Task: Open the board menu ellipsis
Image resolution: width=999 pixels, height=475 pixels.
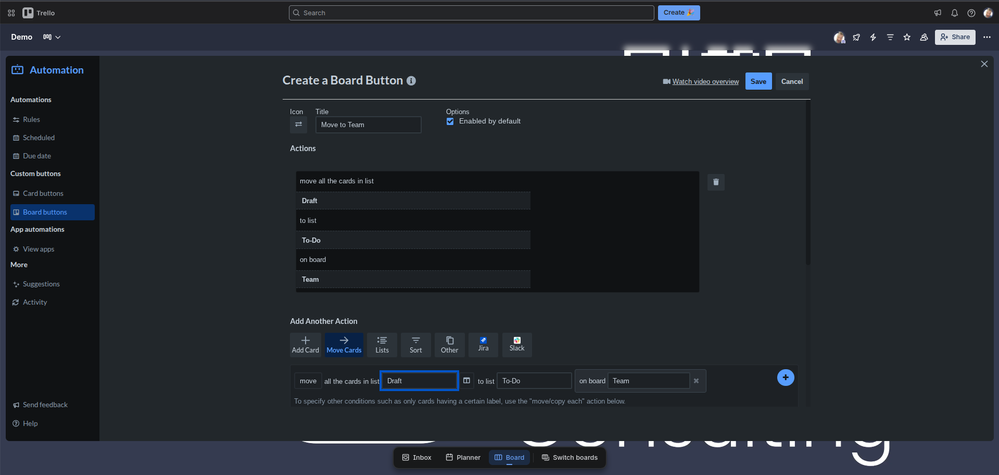Action: (x=987, y=38)
